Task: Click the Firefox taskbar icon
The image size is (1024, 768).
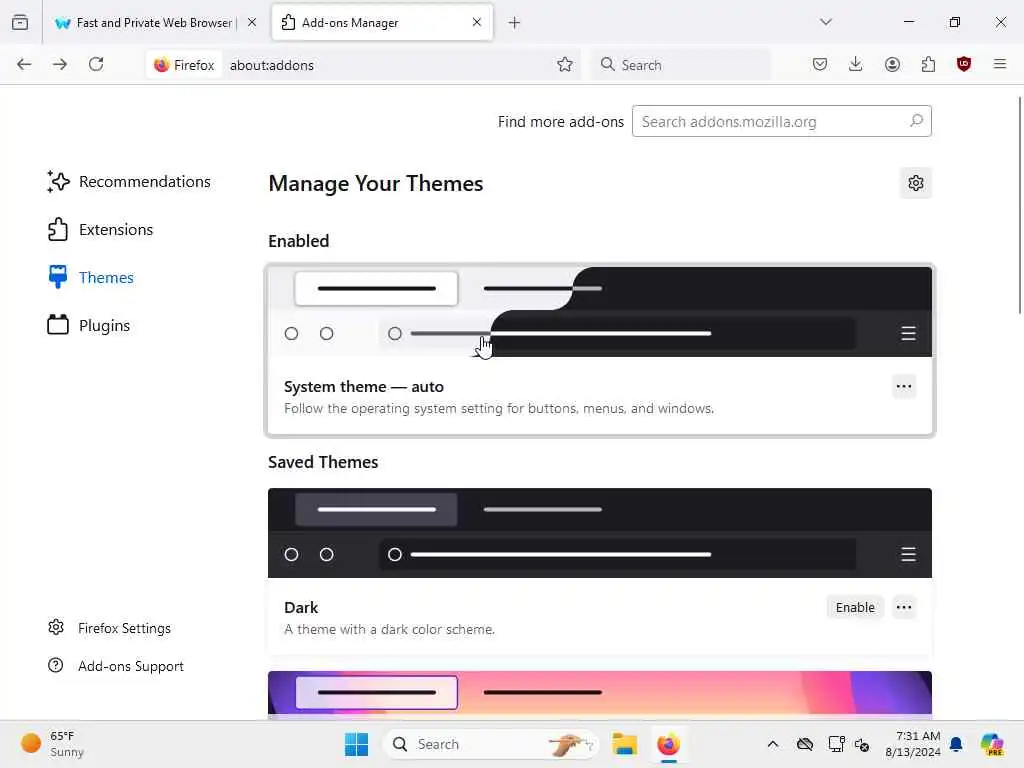Action: pyautogui.click(x=668, y=744)
